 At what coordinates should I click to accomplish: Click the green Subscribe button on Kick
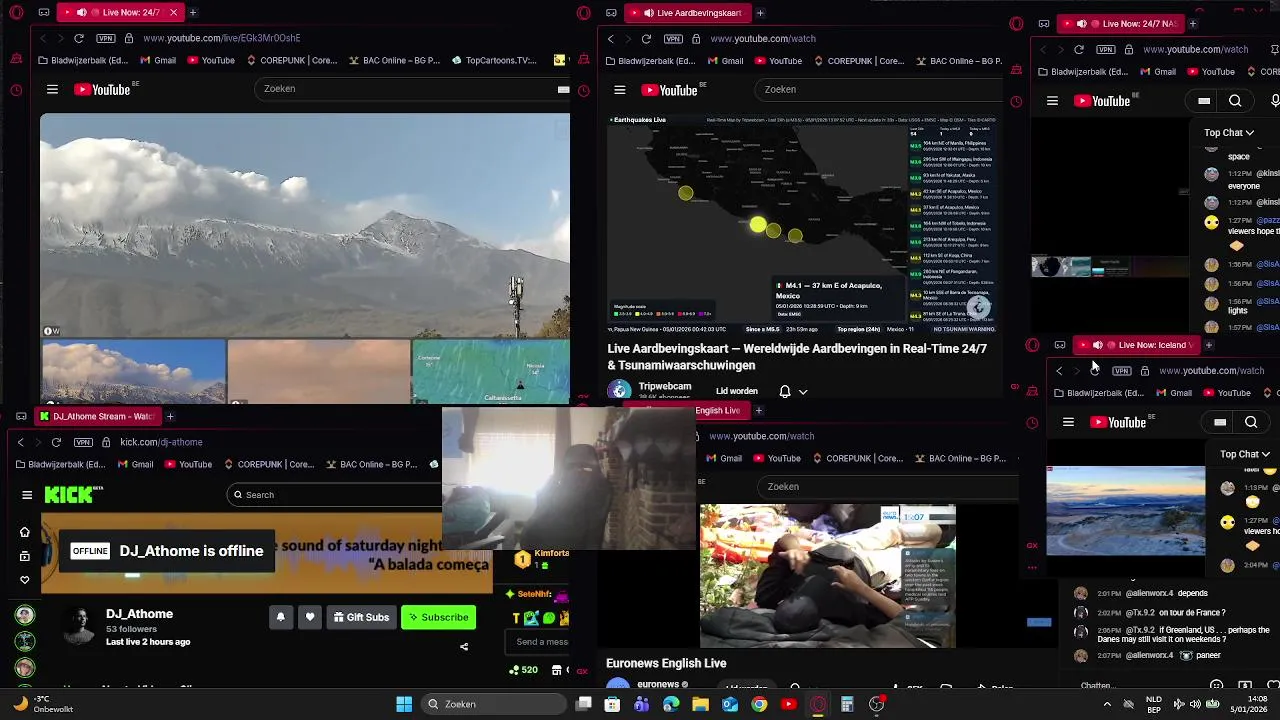point(437,617)
